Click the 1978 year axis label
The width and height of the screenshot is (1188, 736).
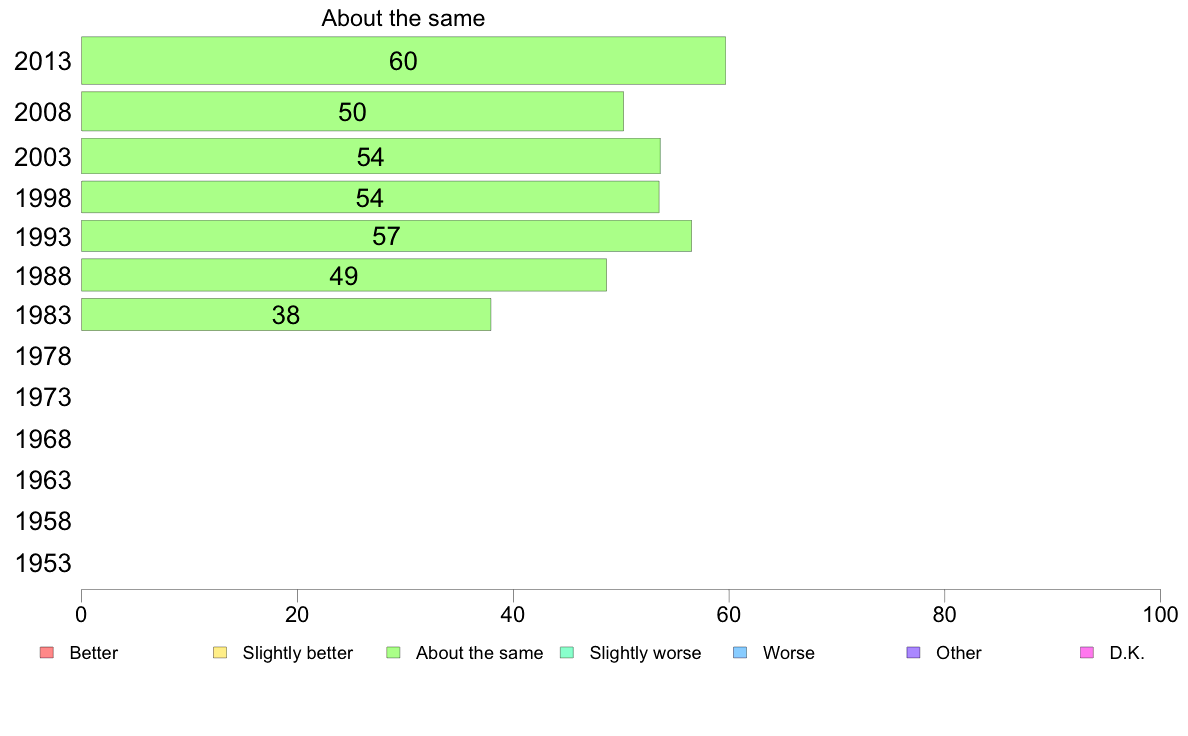pos(43,356)
